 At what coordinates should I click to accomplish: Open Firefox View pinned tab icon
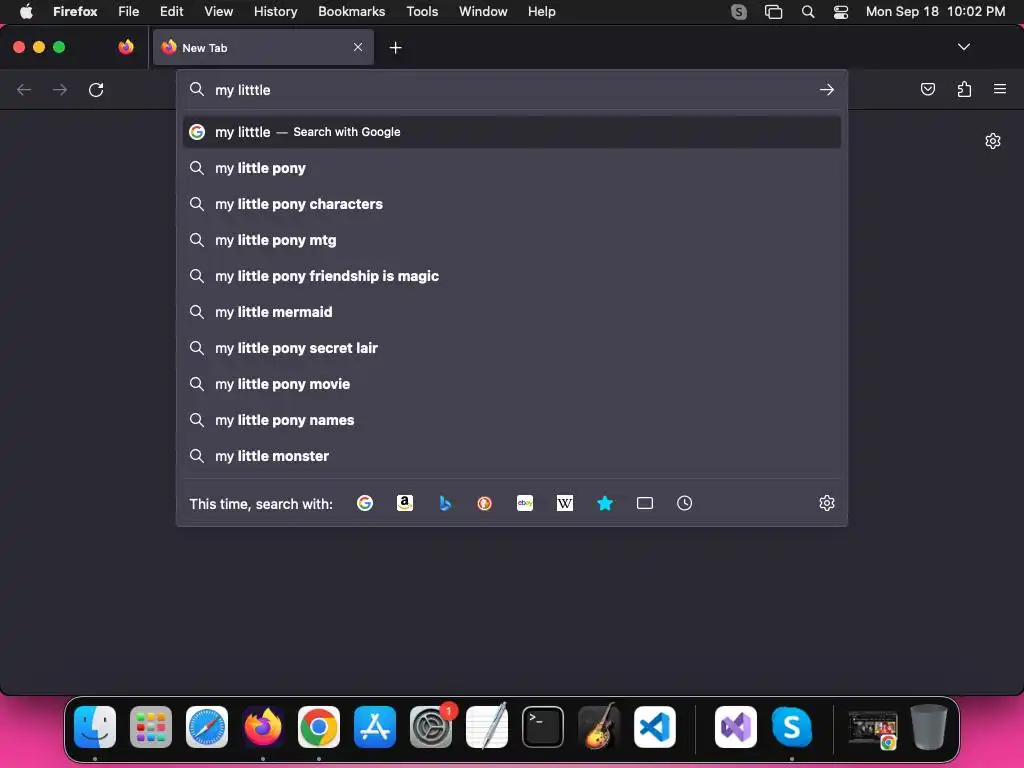126,47
